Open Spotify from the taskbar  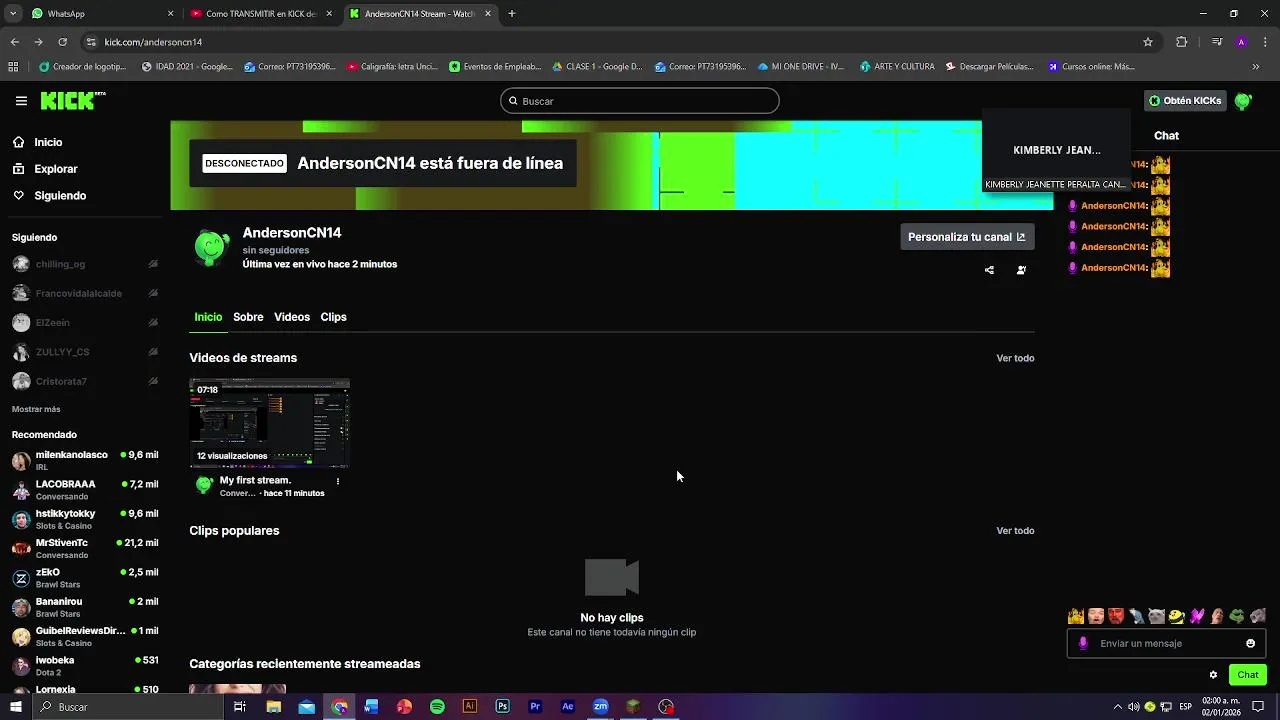[437, 707]
